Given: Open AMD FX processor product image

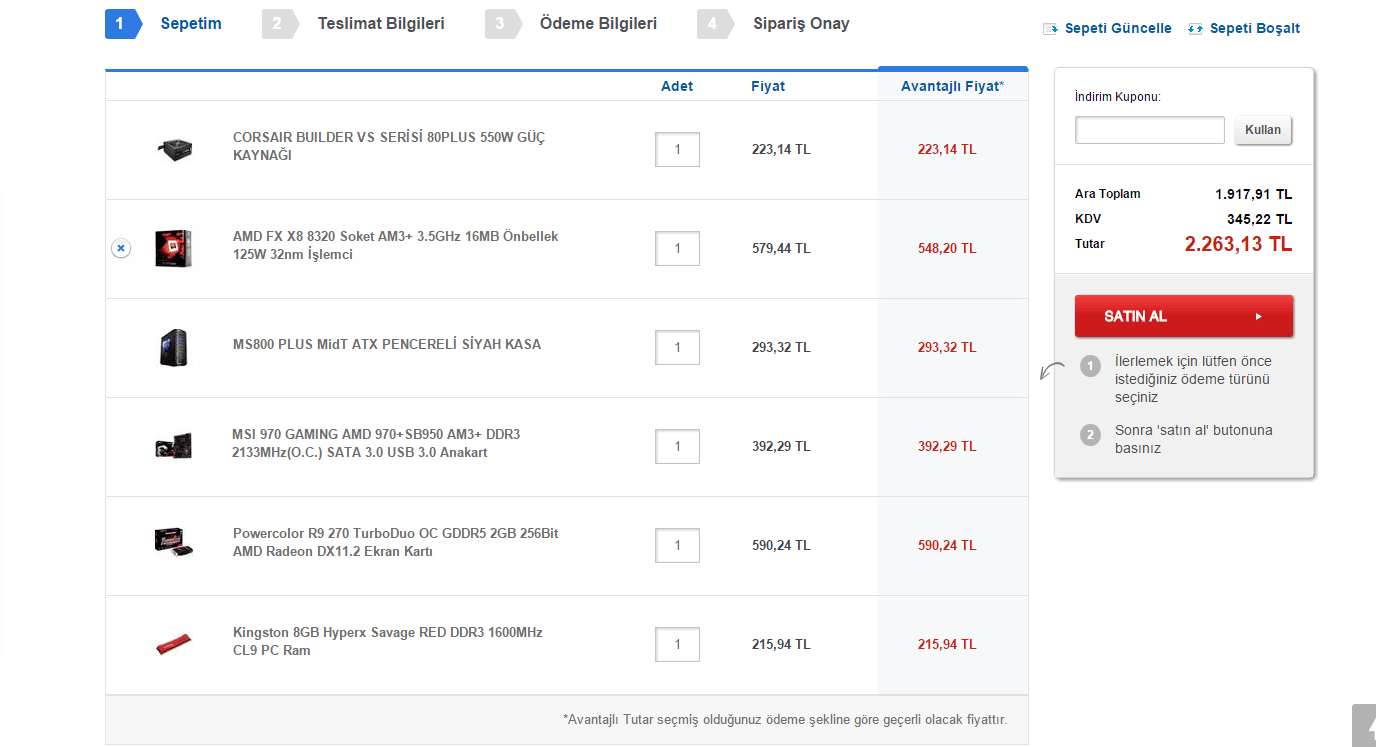Looking at the screenshot, I should (x=173, y=248).
